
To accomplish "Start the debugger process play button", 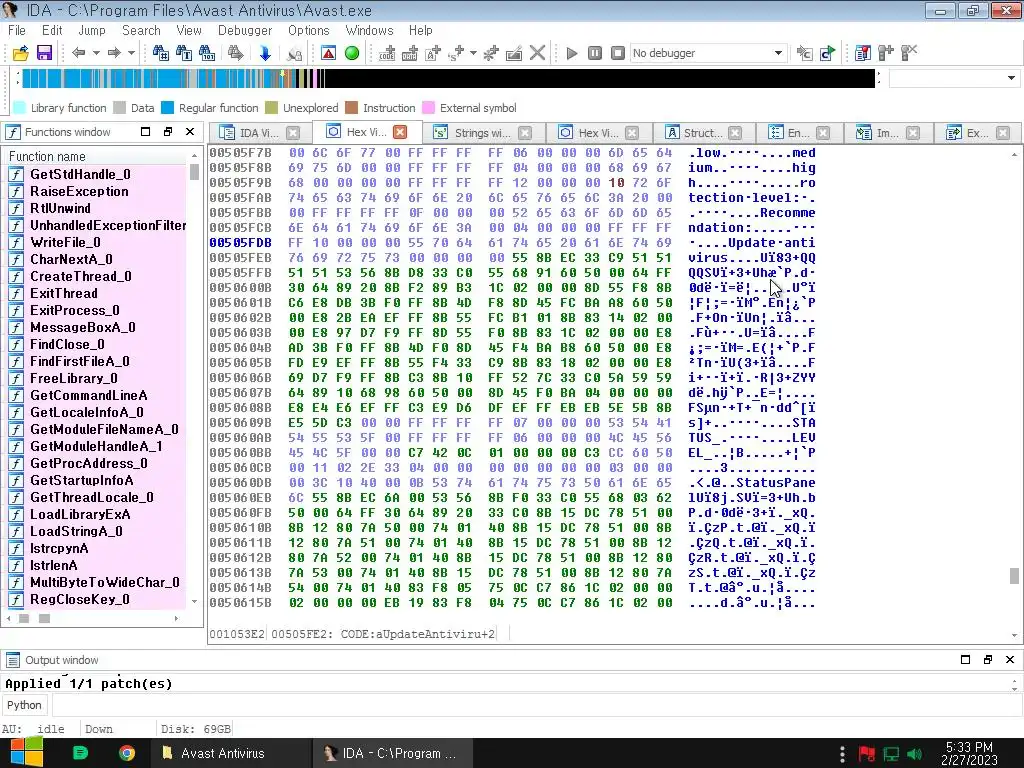I will click(572, 53).
